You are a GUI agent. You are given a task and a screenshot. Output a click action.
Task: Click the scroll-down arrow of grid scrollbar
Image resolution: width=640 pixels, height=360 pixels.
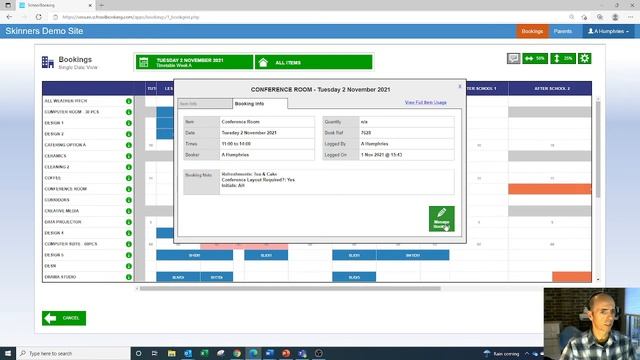click(x=598, y=280)
